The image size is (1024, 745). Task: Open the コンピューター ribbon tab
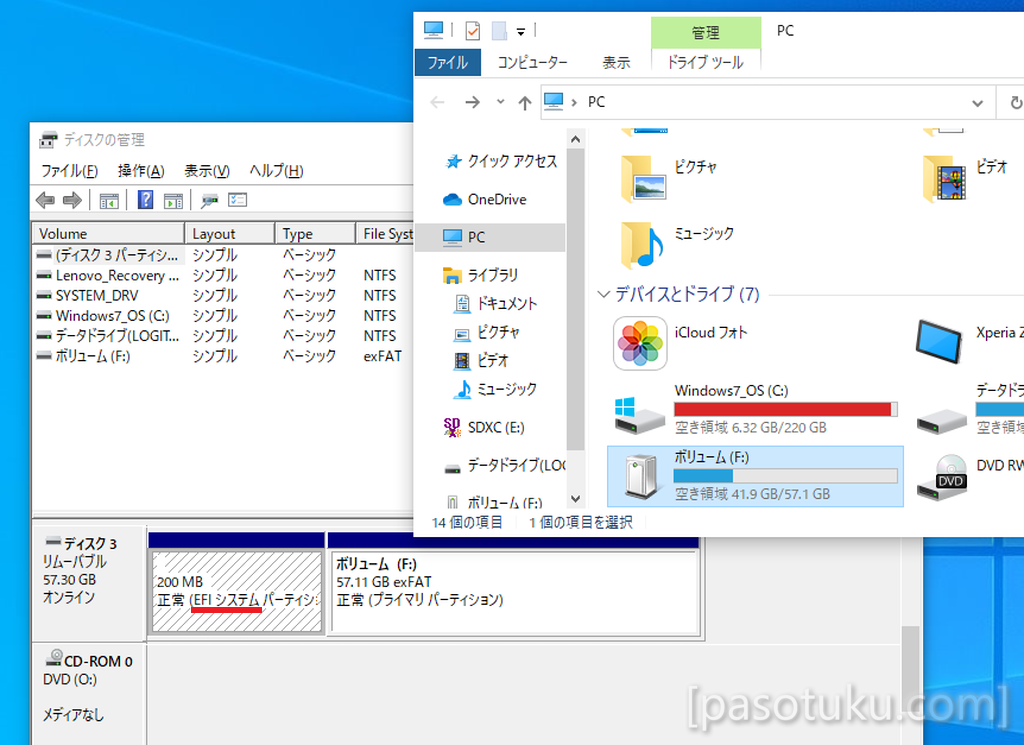(533, 62)
